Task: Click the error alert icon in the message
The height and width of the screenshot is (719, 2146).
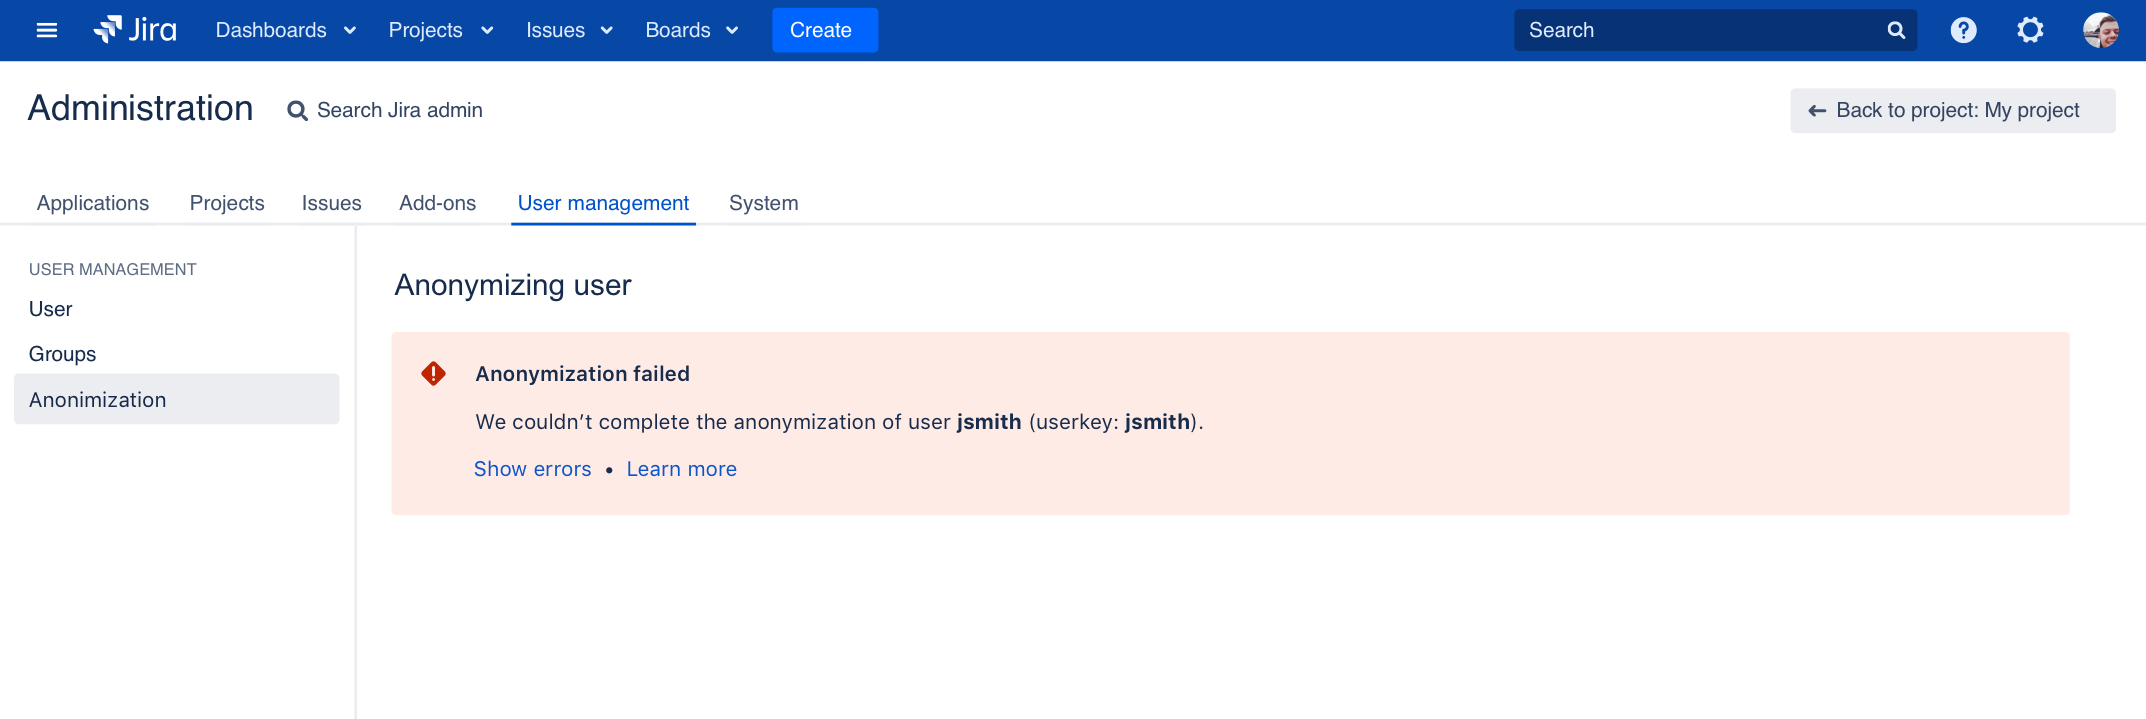Action: tap(432, 374)
